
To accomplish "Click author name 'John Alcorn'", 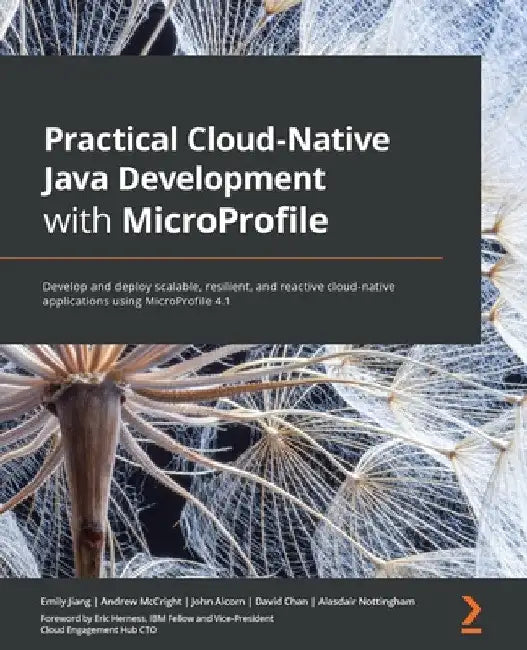I will coord(218,601).
